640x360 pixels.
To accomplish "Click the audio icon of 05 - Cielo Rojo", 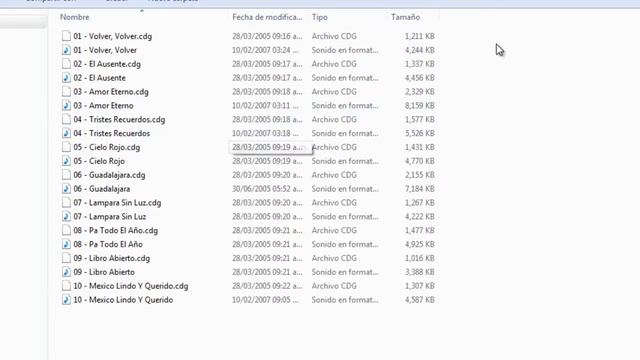I will [66, 161].
